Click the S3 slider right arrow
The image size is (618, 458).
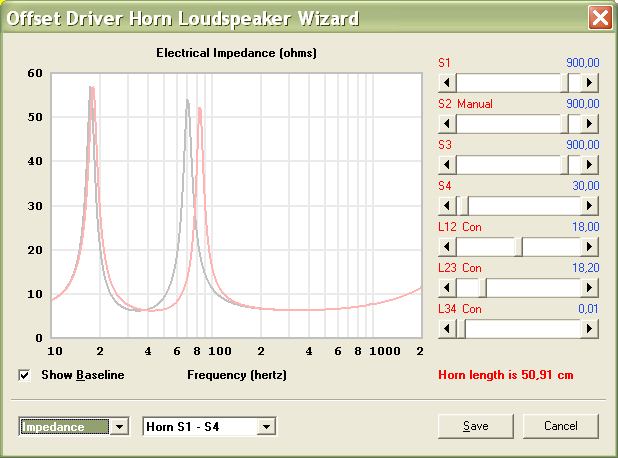589,165
